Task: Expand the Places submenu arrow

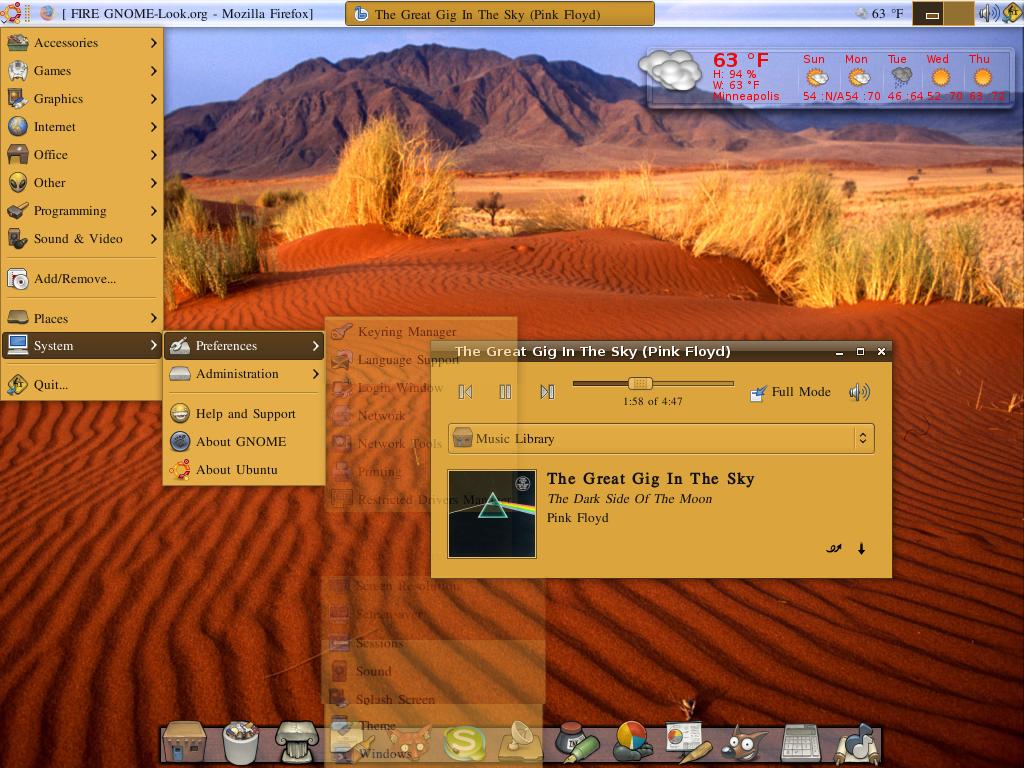Action: tap(153, 318)
